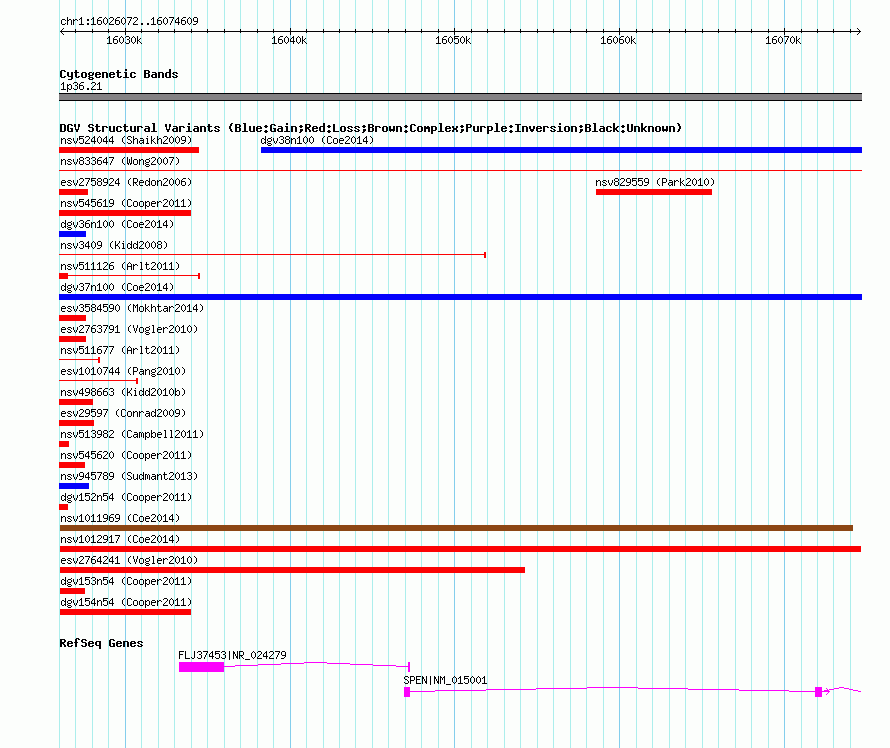The image size is (890, 748).
Task: Open dgv37n100 (Coe2014) variant
Action: click(117, 287)
